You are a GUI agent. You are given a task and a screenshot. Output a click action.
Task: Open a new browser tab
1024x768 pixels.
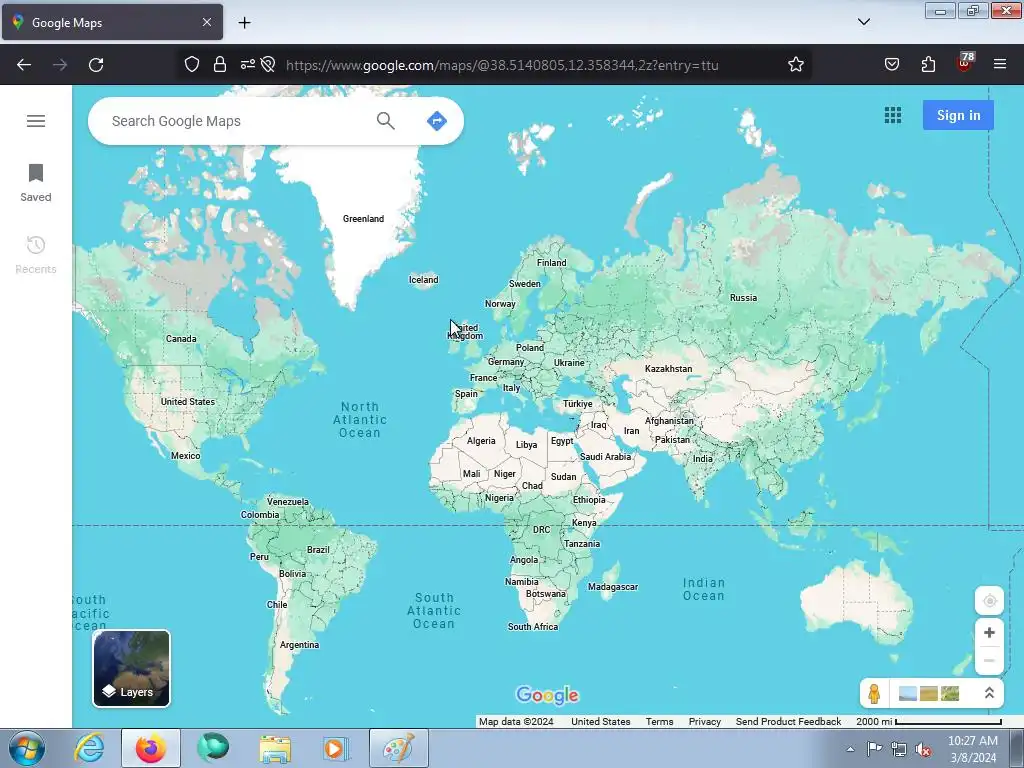click(244, 23)
